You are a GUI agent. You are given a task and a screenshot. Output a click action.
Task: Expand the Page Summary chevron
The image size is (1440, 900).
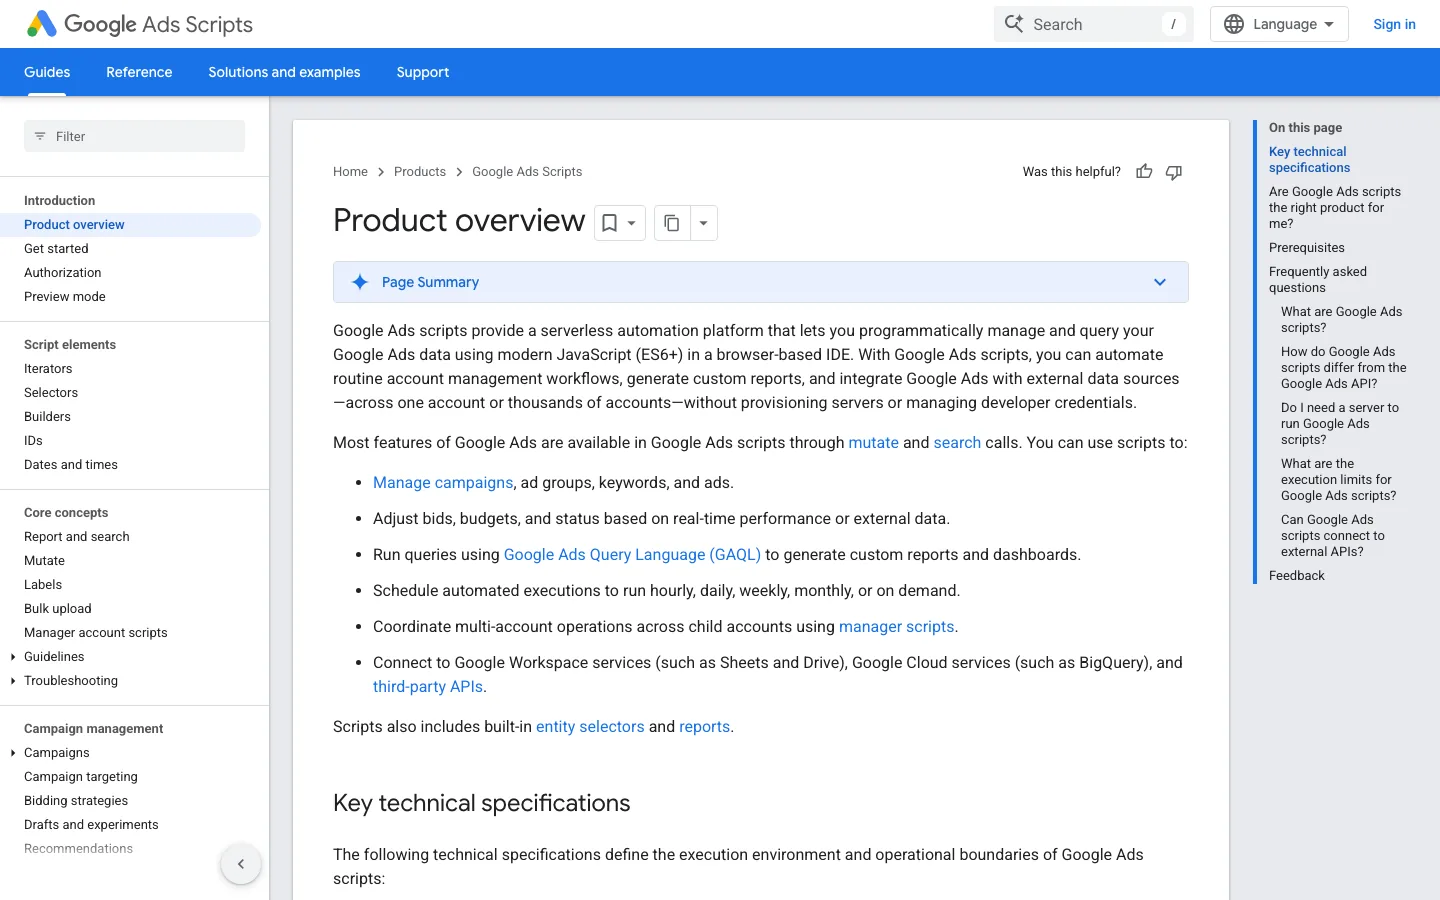[1160, 282]
